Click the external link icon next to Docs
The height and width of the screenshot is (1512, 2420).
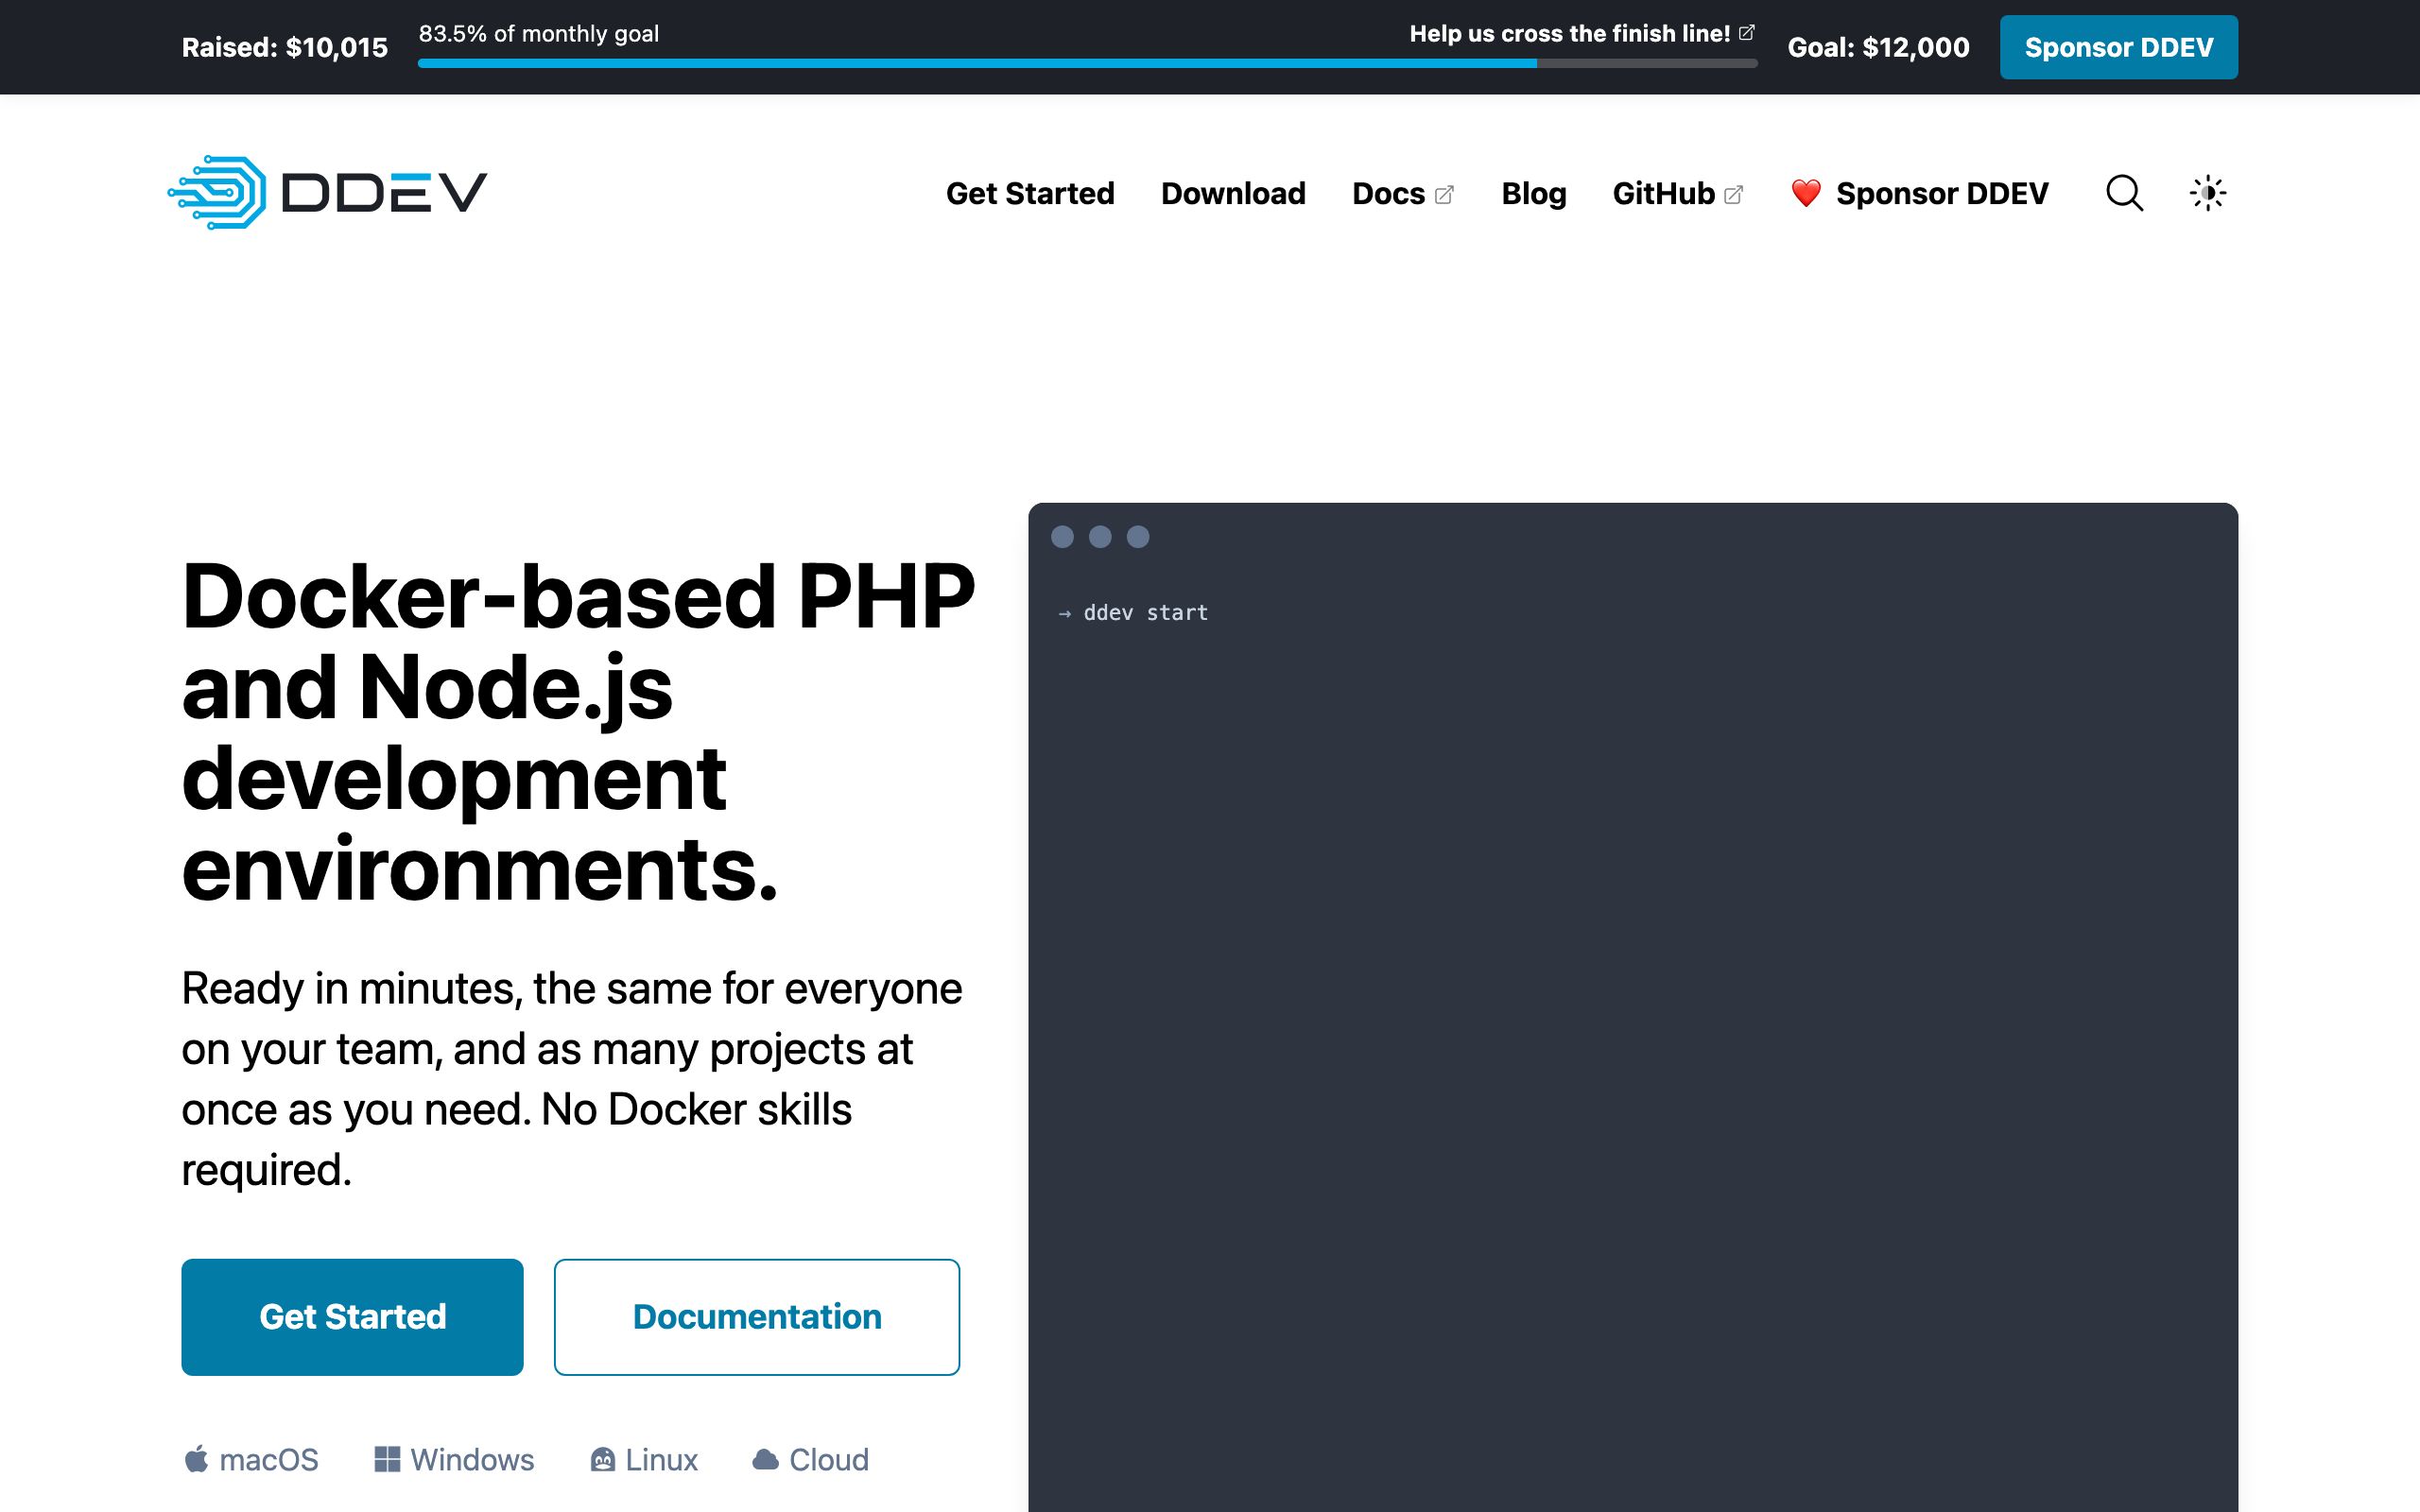[x=1444, y=195]
